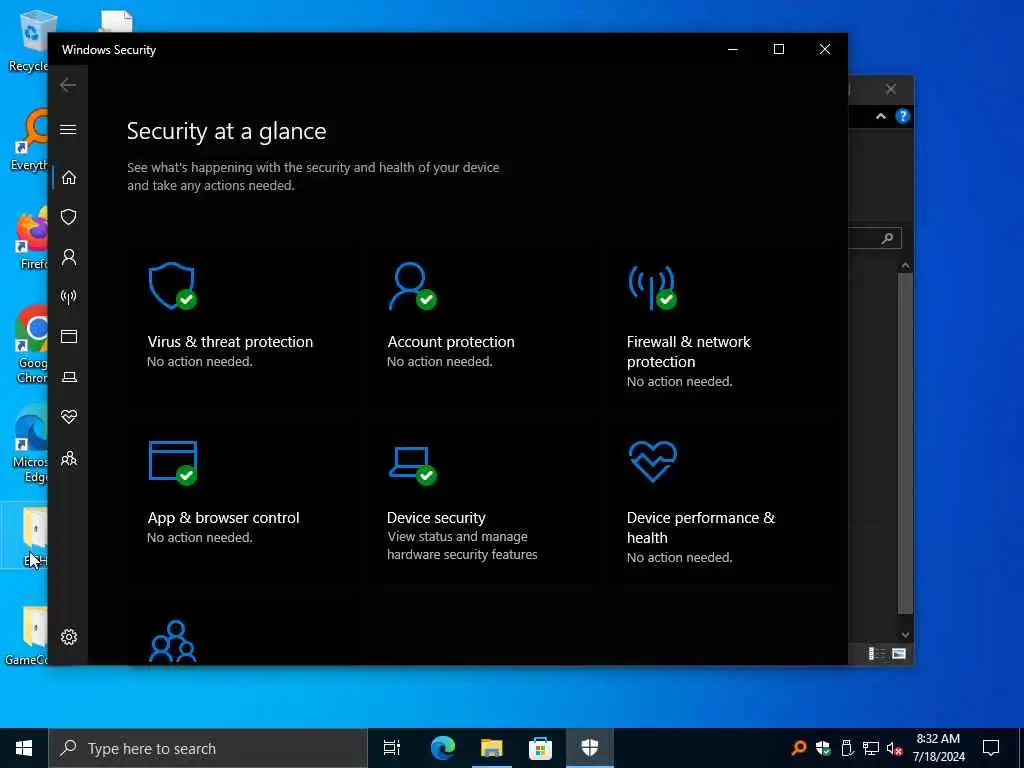Image resolution: width=1024 pixels, height=768 pixels.
Task: Collapse ribbon chevron in background window
Action: tap(881, 116)
